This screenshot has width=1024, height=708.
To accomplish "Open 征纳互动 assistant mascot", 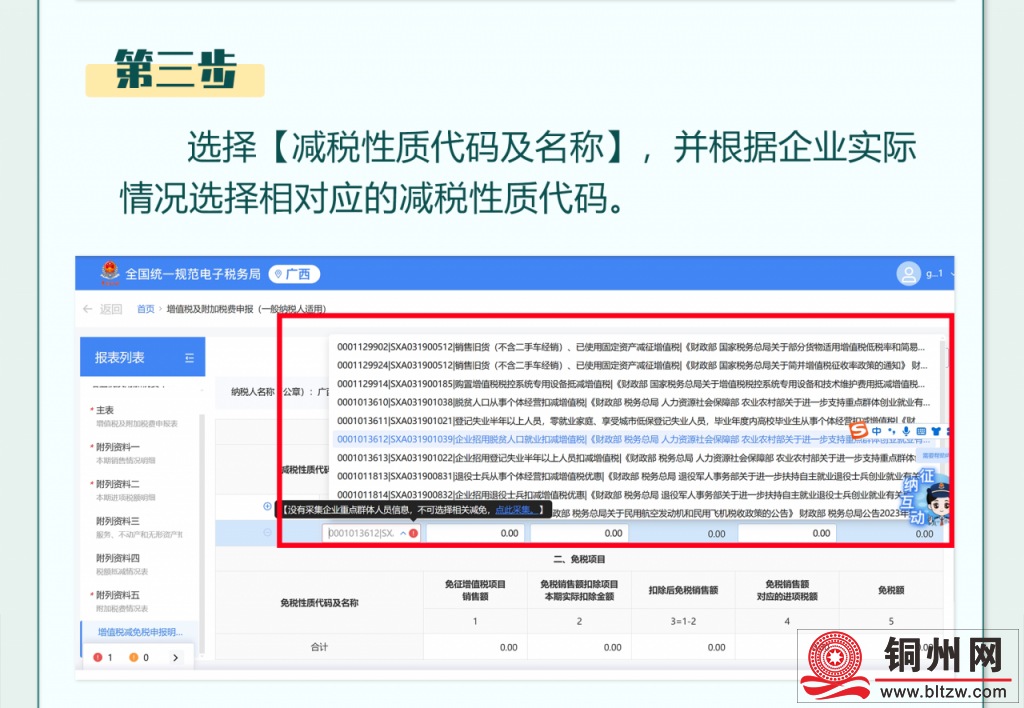I will click(927, 498).
